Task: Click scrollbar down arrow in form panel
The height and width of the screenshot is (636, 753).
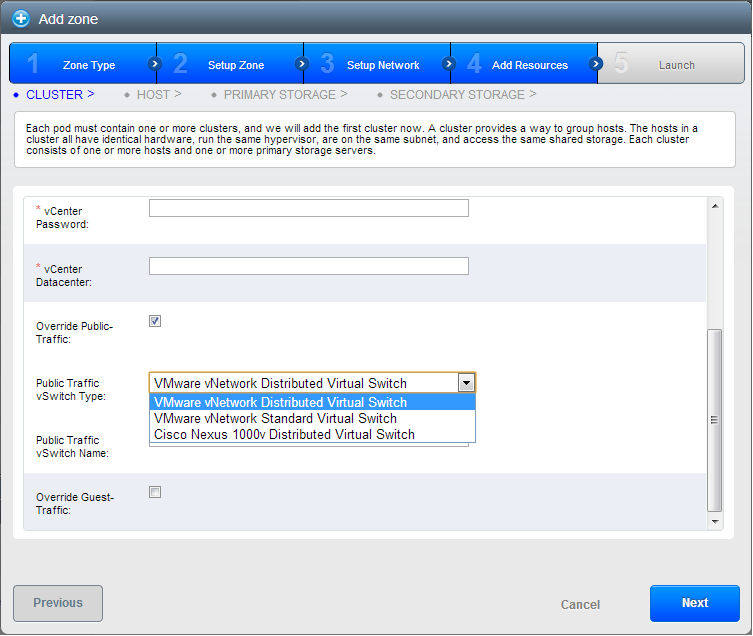Action: point(714,521)
